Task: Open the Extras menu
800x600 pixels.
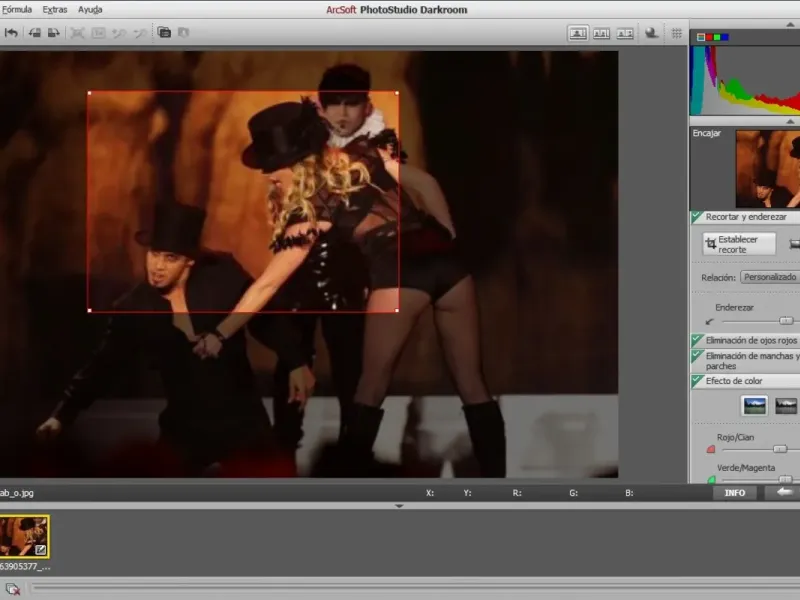Action: (55, 9)
